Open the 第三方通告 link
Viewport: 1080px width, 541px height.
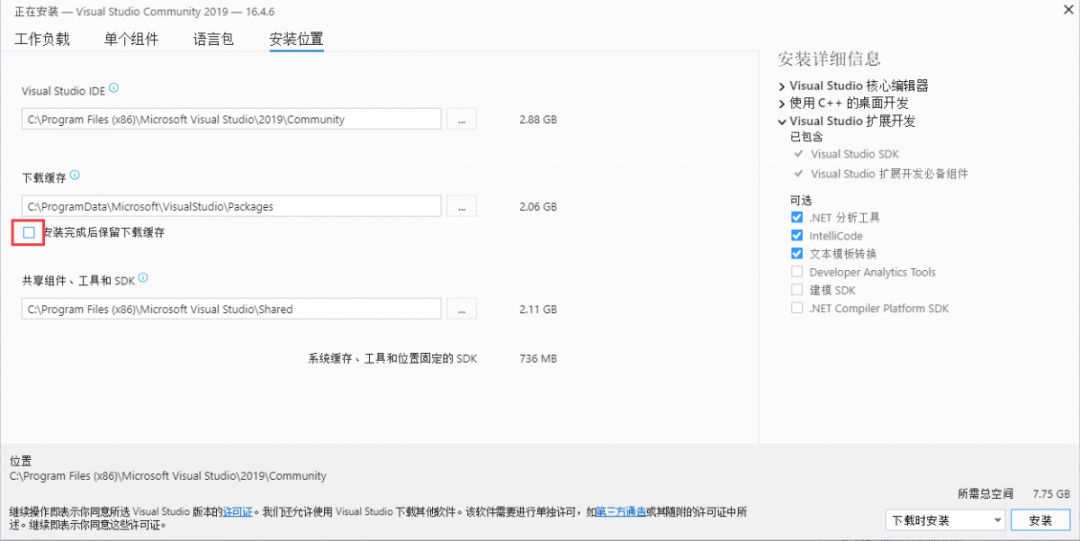621,512
